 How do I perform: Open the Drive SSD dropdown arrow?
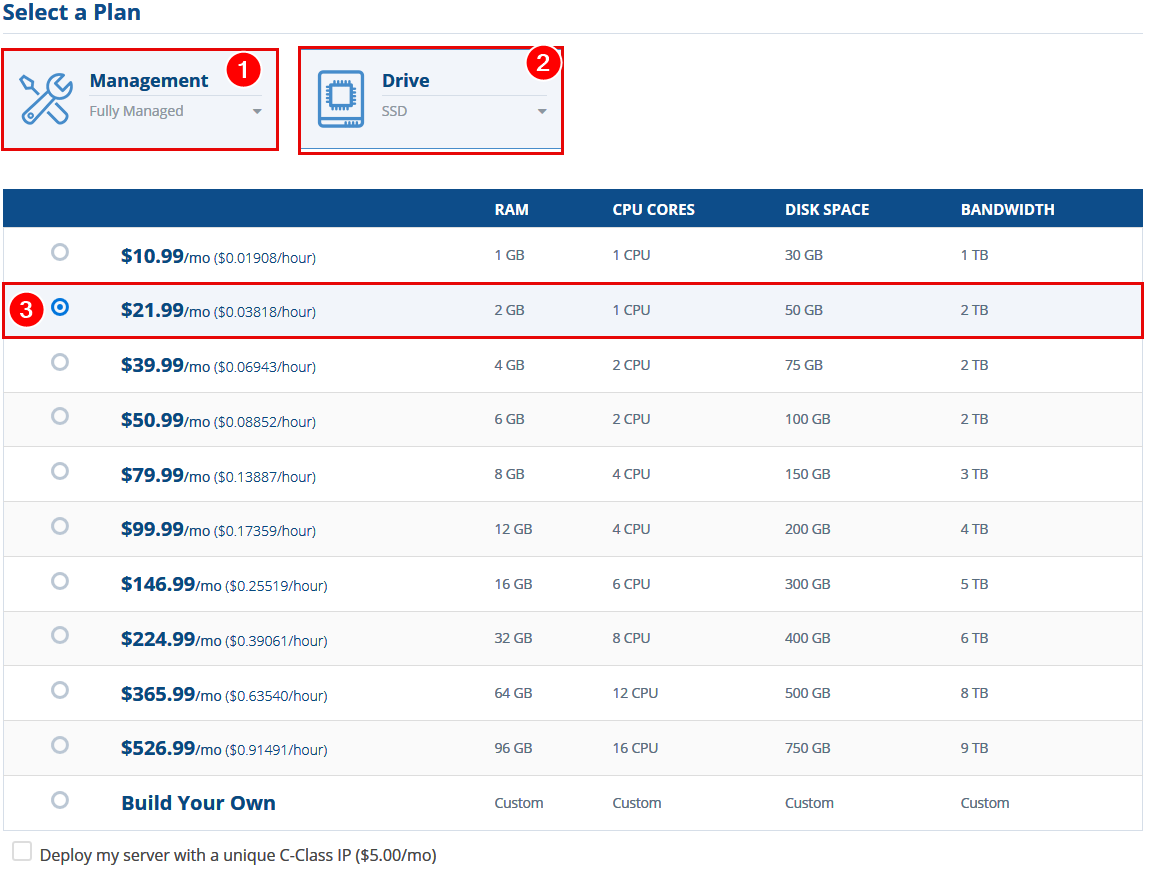point(542,111)
